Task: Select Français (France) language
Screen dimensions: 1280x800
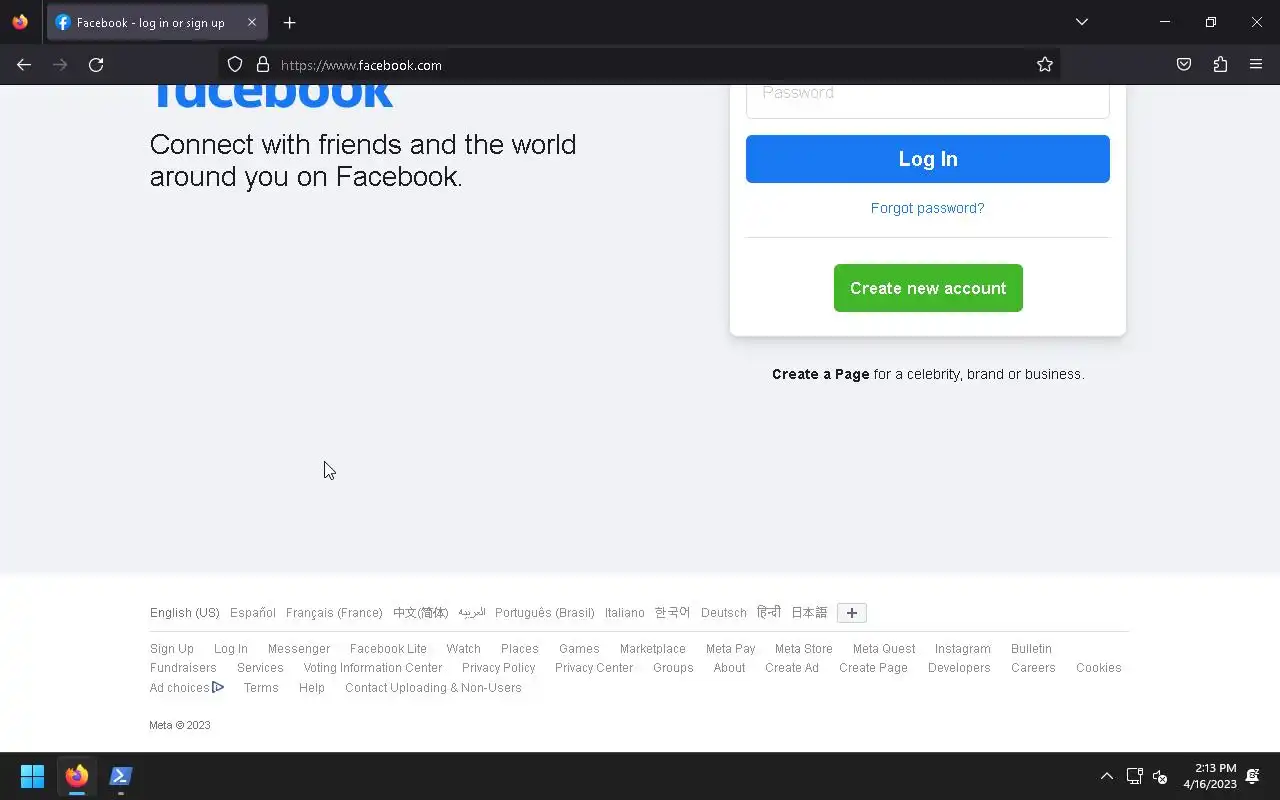Action: (x=334, y=613)
